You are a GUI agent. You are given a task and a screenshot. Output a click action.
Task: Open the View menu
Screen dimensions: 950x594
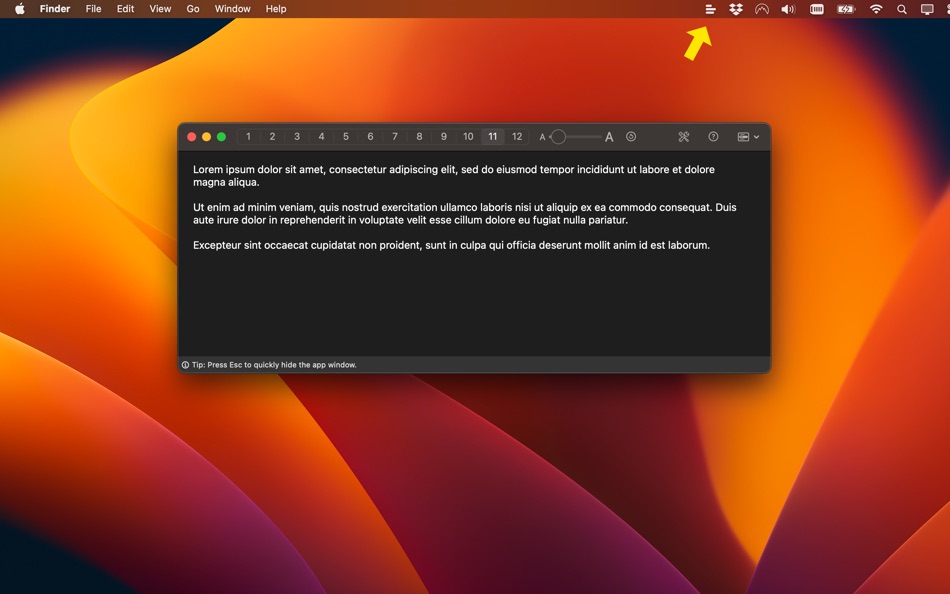(160, 9)
